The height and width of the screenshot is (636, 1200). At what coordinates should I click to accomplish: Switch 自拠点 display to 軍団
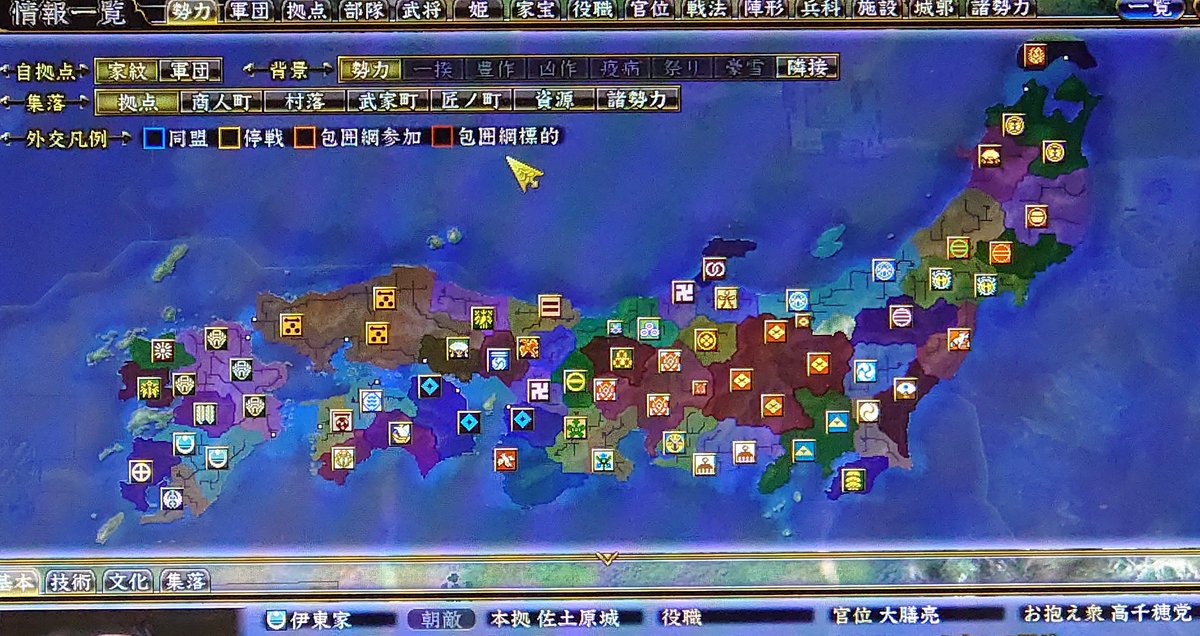[x=190, y=71]
